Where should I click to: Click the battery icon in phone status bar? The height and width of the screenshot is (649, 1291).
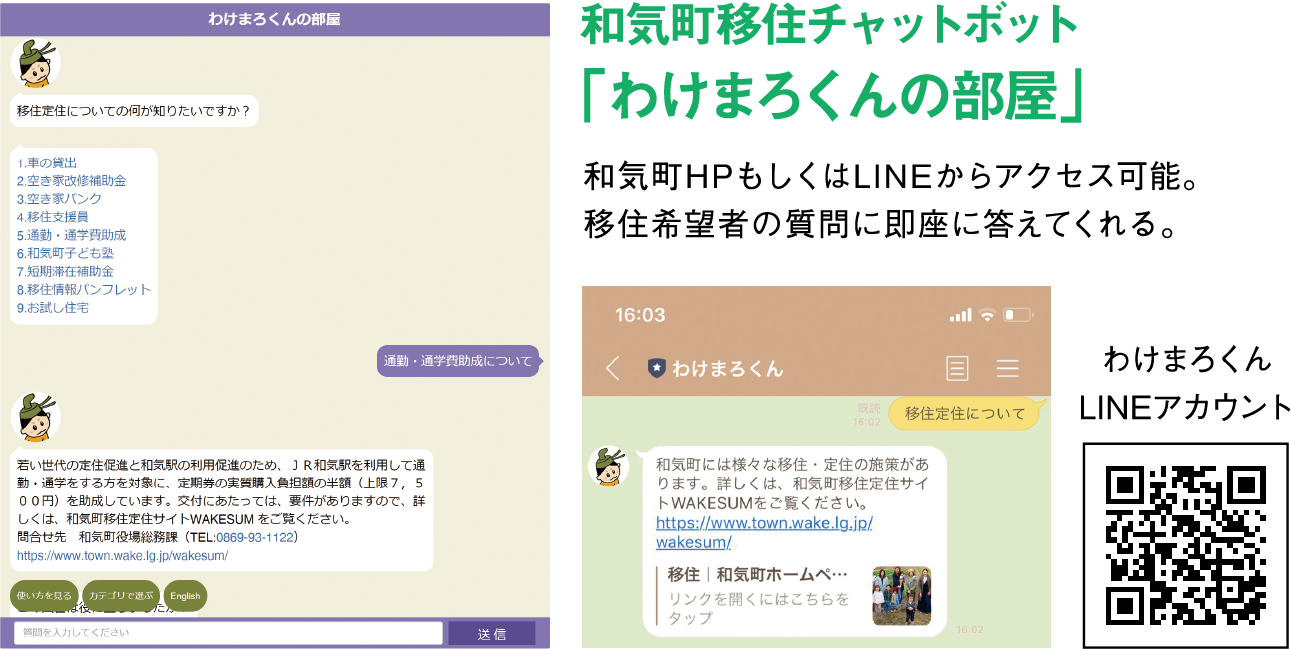pos(1018,315)
